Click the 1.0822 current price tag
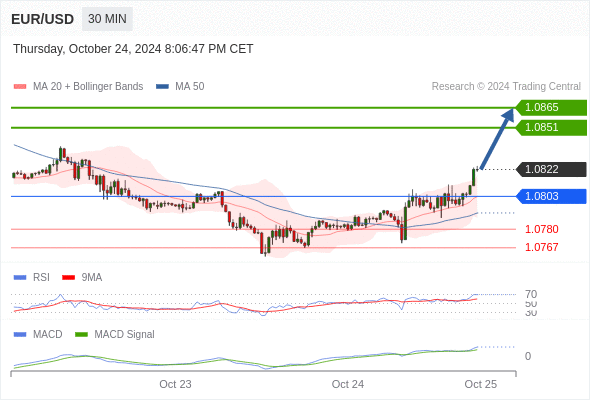 click(551, 169)
